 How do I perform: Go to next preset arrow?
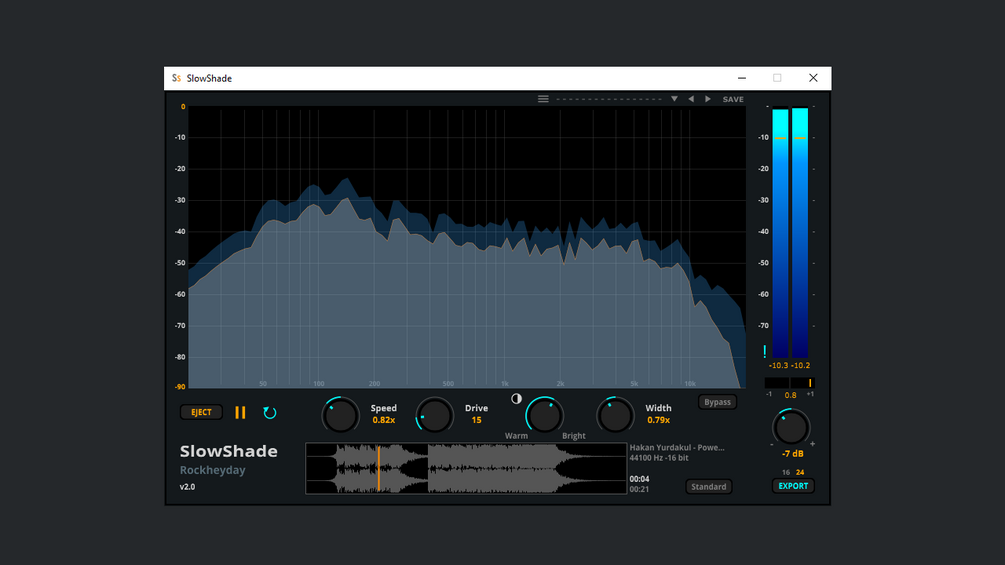708,99
